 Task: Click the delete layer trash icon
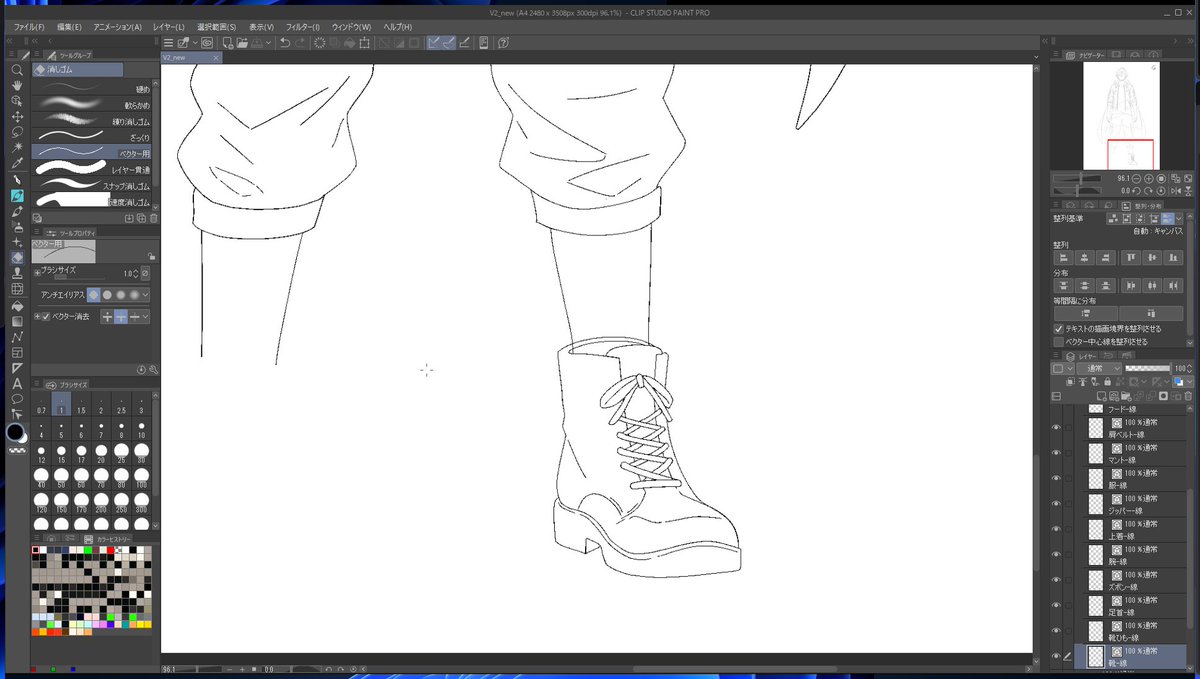tap(1189, 396)
